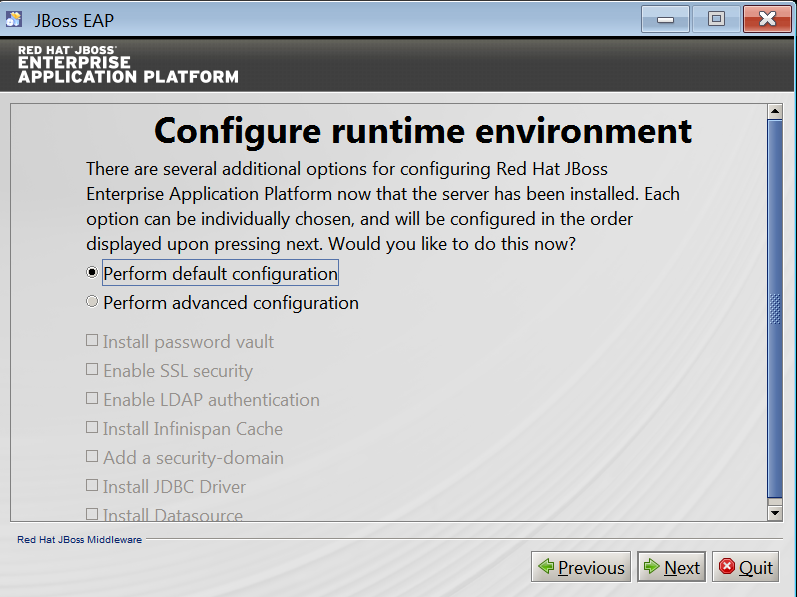The width and height of the screenshot is (797, 597).
Task: Enable SSL security checkbox
Action: pyautogui.click(x=92, y=370)
